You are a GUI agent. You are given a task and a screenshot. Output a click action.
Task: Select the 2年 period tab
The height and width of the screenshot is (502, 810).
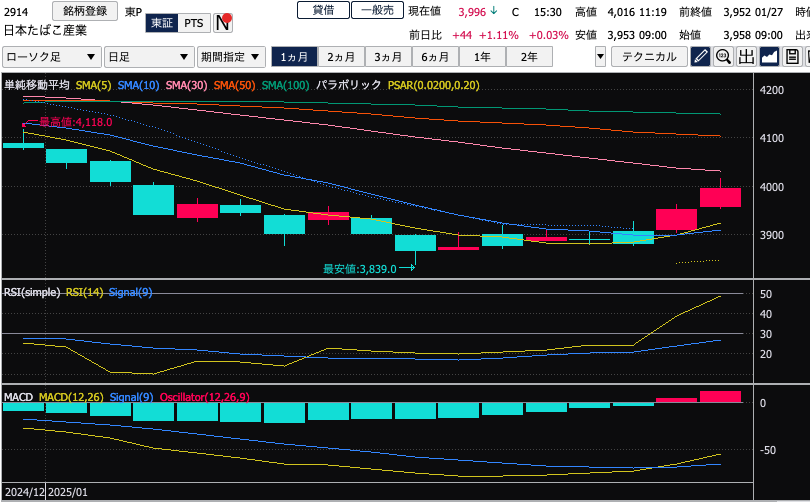tap(529, 56)
